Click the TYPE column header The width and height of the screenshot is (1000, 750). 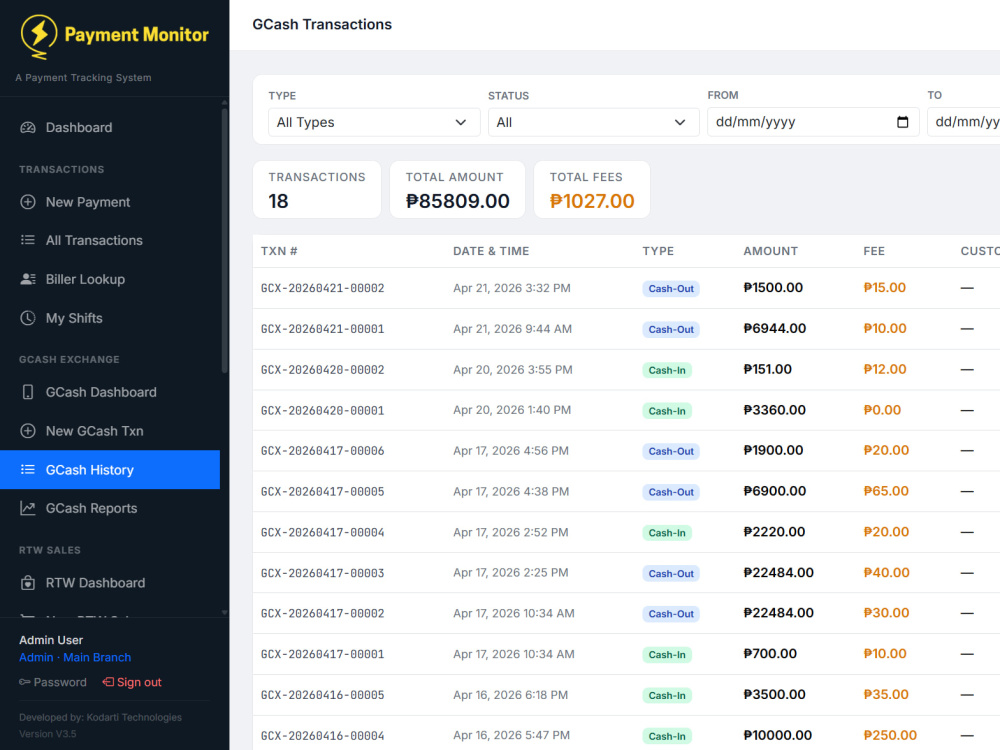coord(658,251)
